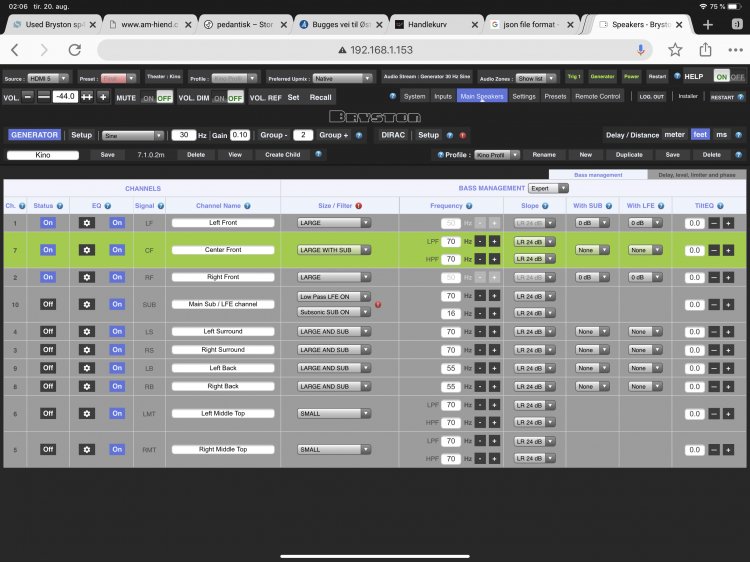The width and height of the screenshot is (750, 562).
Task: Open the System tab
Action: pyautogui.click(x=414, y=96)
